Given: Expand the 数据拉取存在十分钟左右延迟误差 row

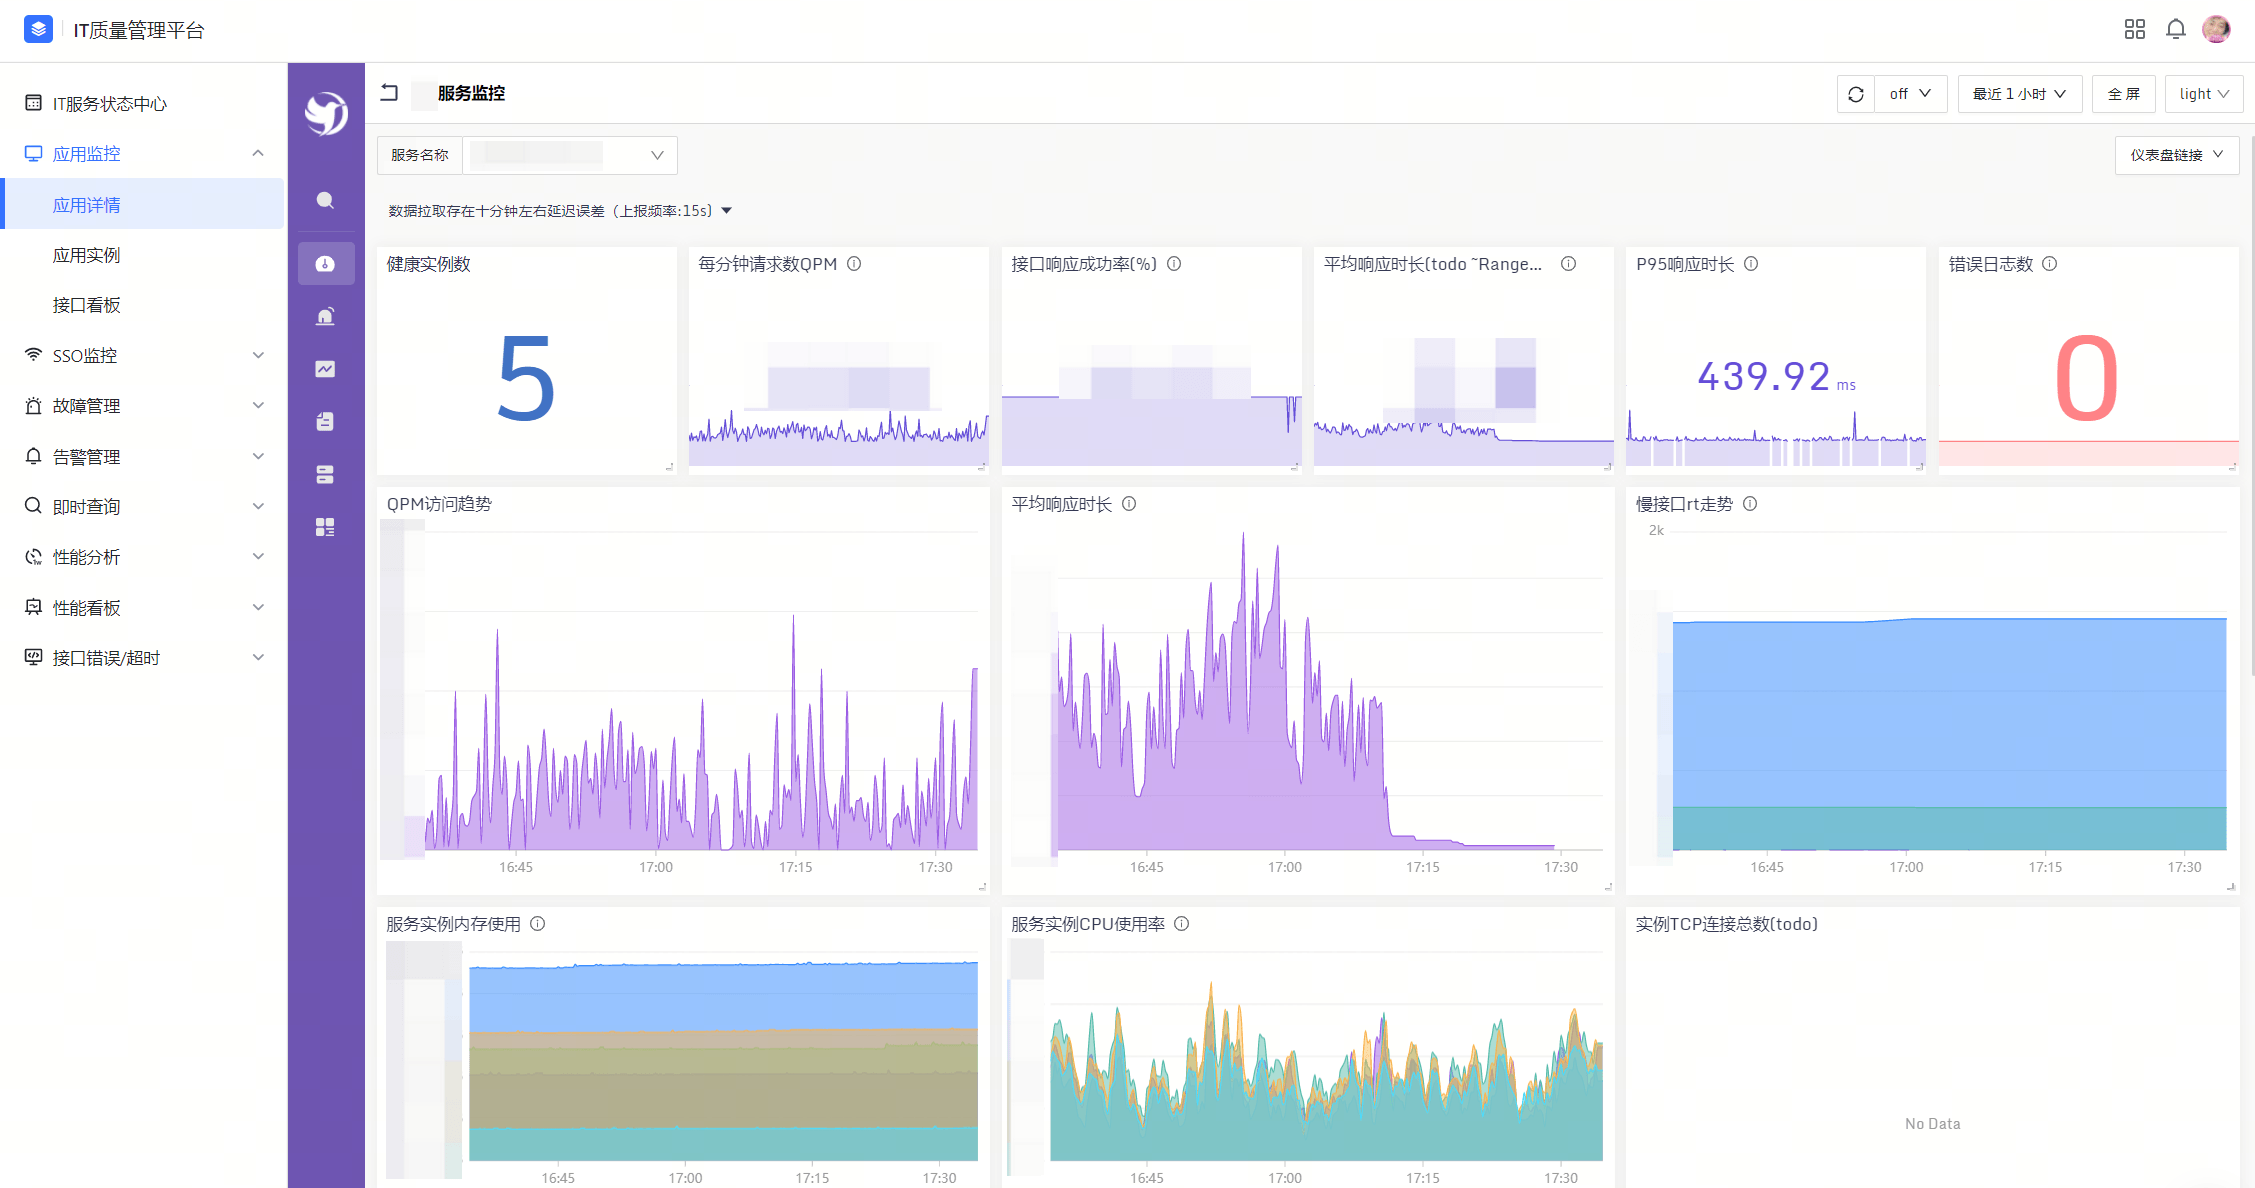Looking at the screenshot, I should [x=560, y=211].
